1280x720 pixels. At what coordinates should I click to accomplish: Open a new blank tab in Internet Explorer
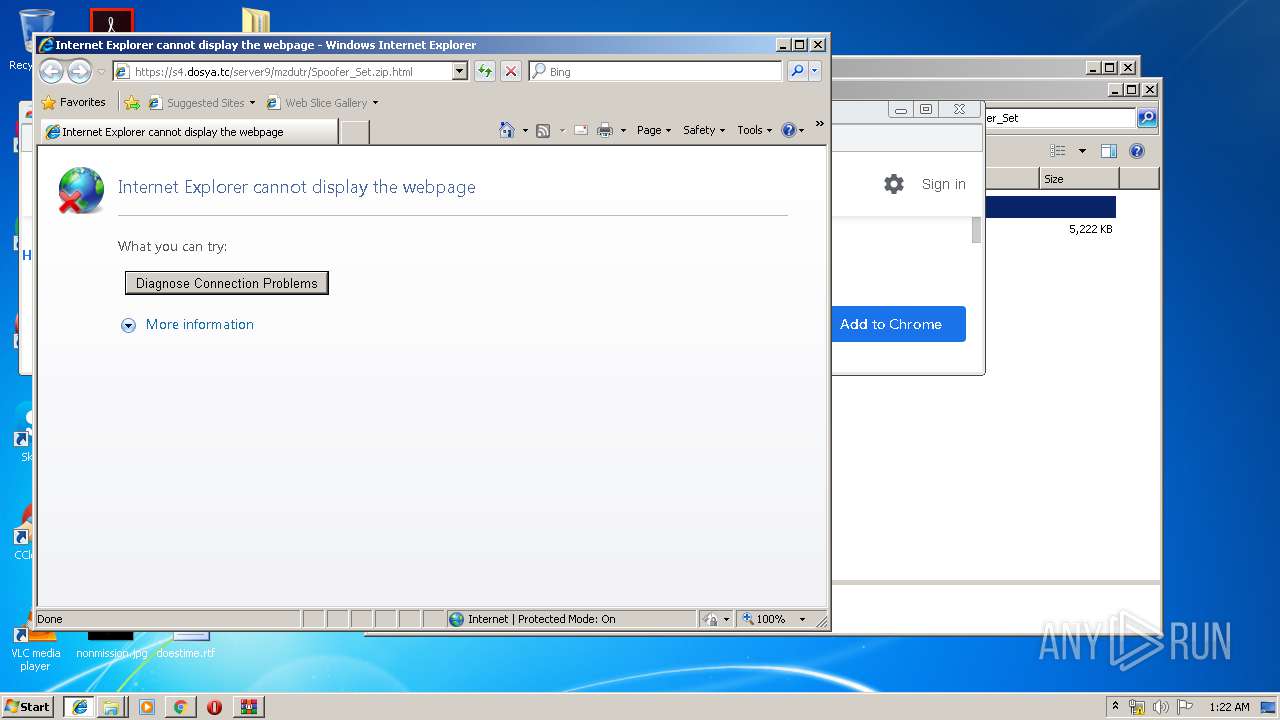(x=354, y=132)
